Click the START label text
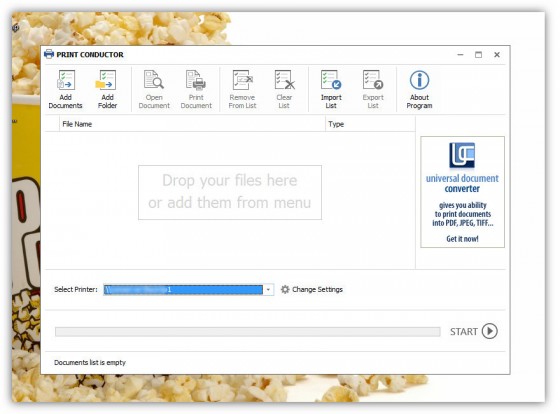This screenshot has width=560, height=414. [464, 331]
